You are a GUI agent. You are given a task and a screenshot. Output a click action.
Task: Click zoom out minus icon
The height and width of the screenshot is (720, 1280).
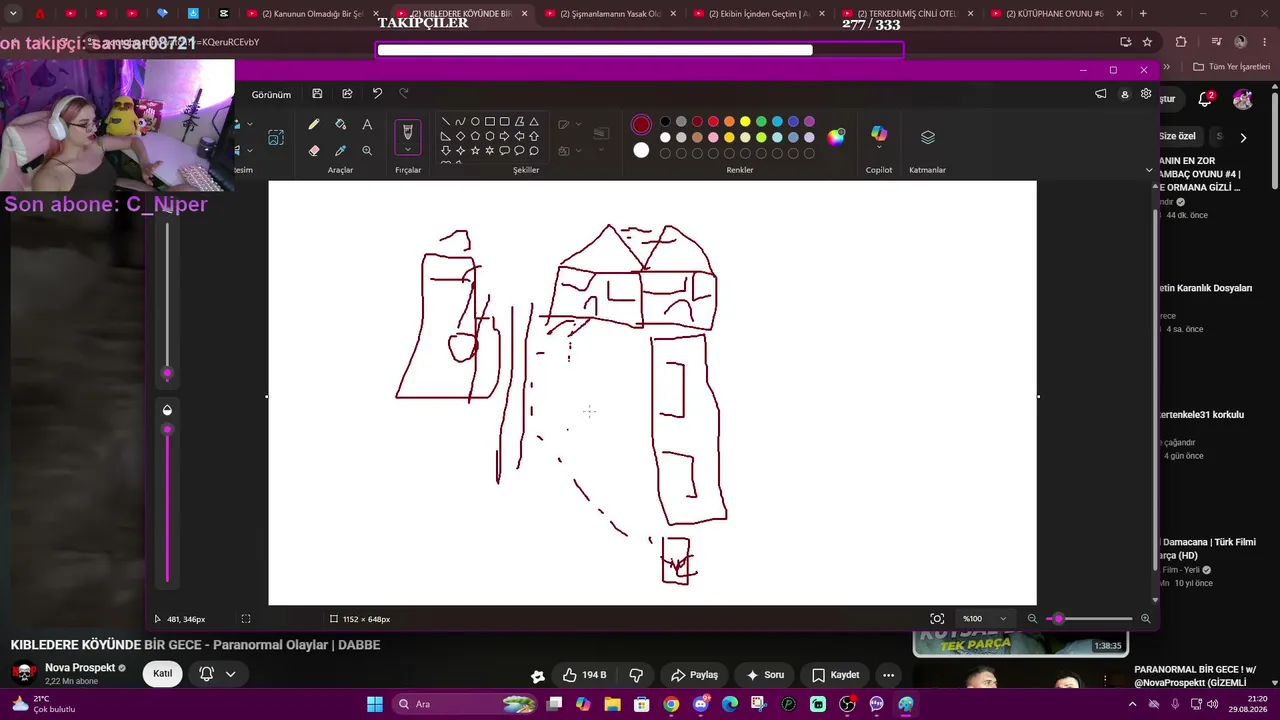pyautogui.click(x=1032, y=619)
